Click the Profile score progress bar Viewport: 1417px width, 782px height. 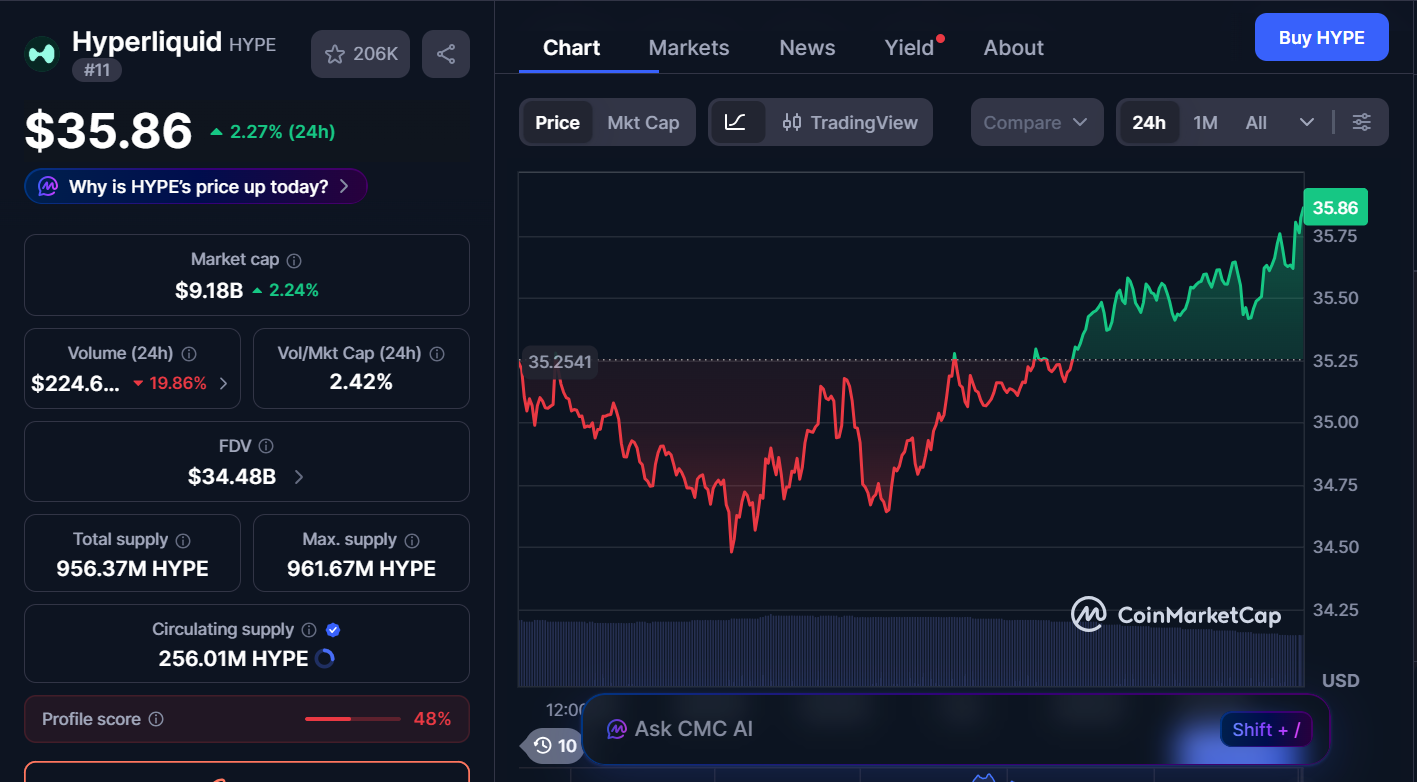click(x=352, y=718)
